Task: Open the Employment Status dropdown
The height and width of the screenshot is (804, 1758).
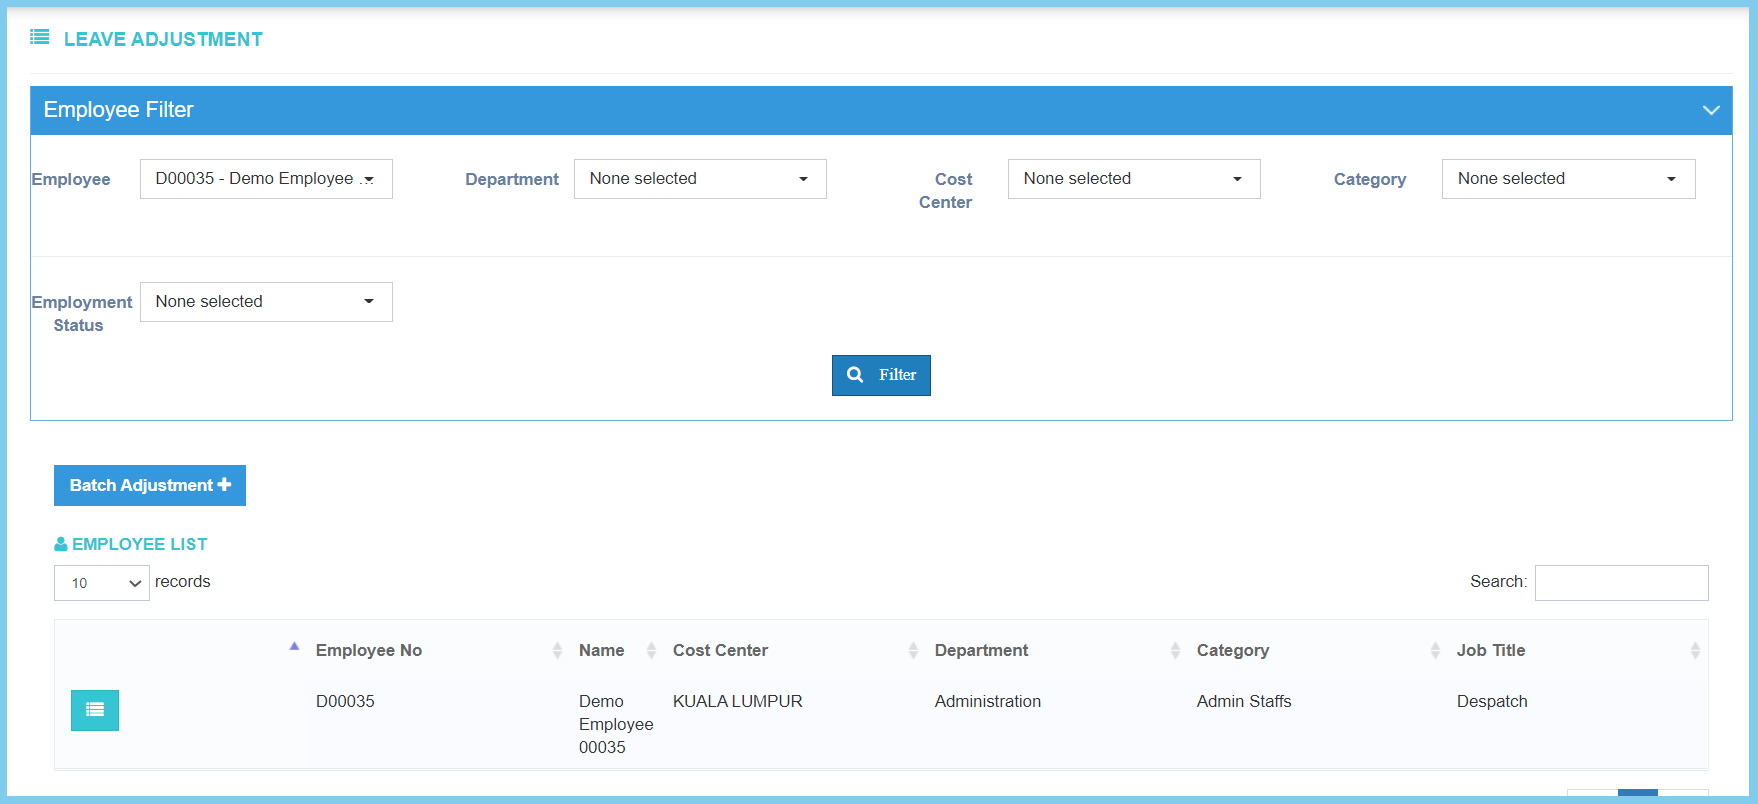Action: pos(266,302)
